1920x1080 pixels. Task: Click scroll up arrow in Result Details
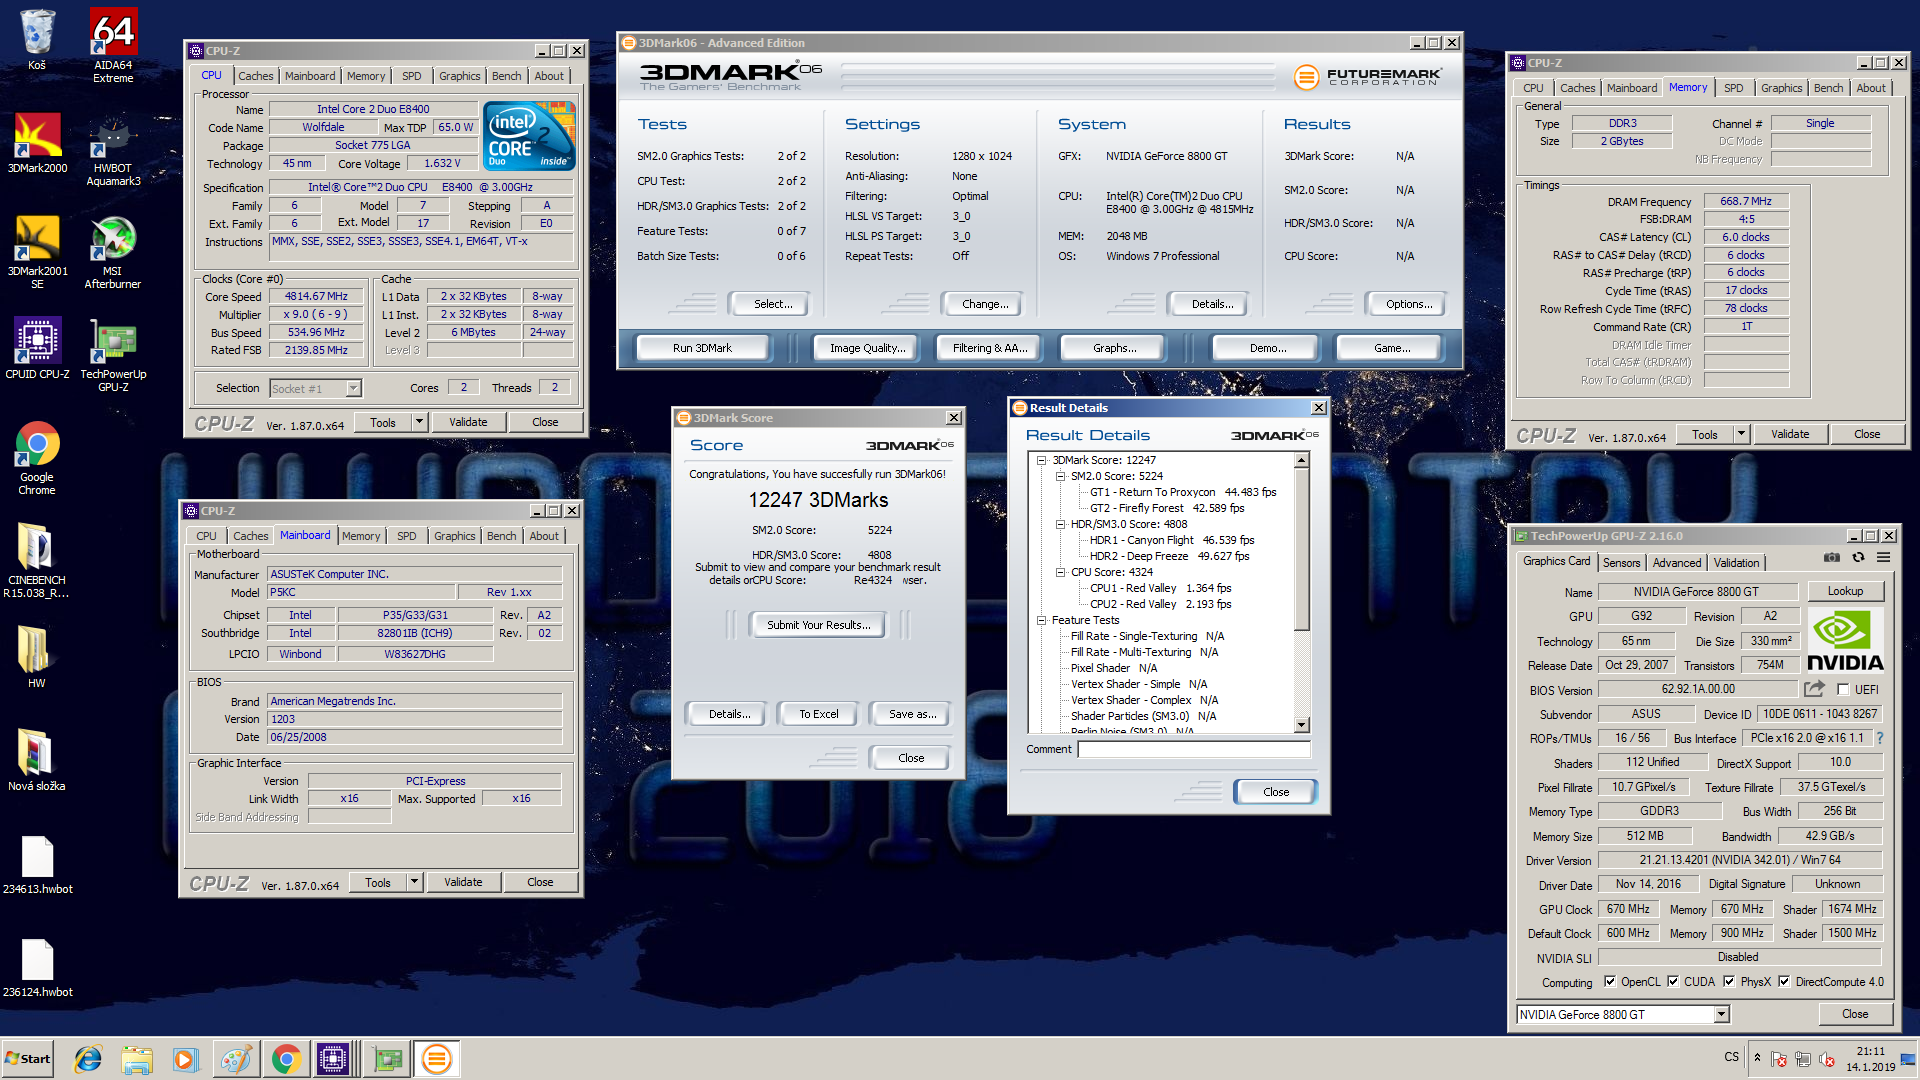click(1301, 460)
